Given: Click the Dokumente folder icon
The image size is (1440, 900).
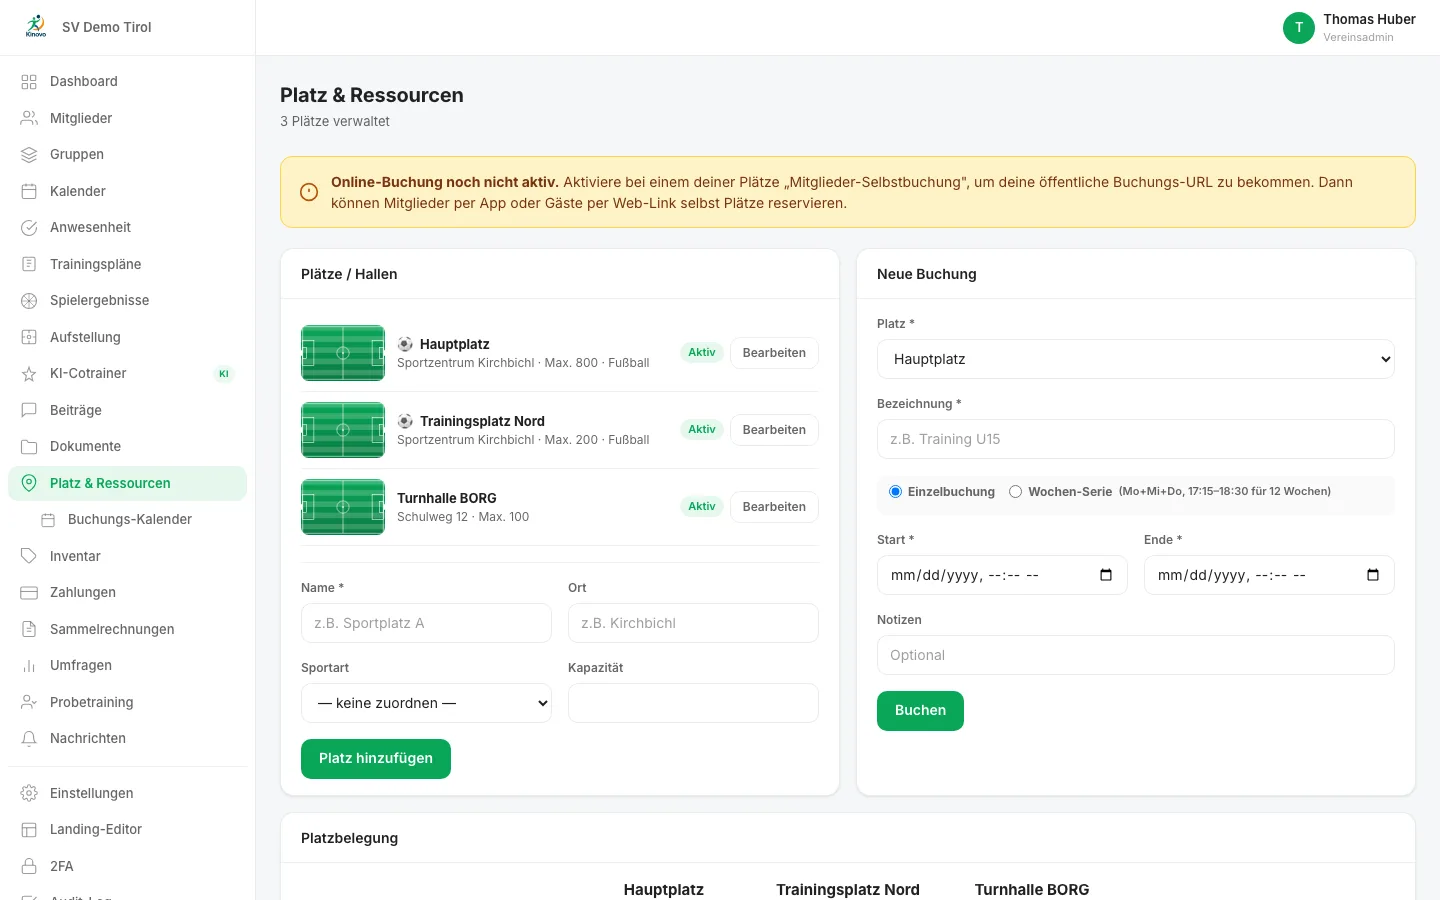Looking at the screenshot, I should pyautogui.click(x=29, y=447).
